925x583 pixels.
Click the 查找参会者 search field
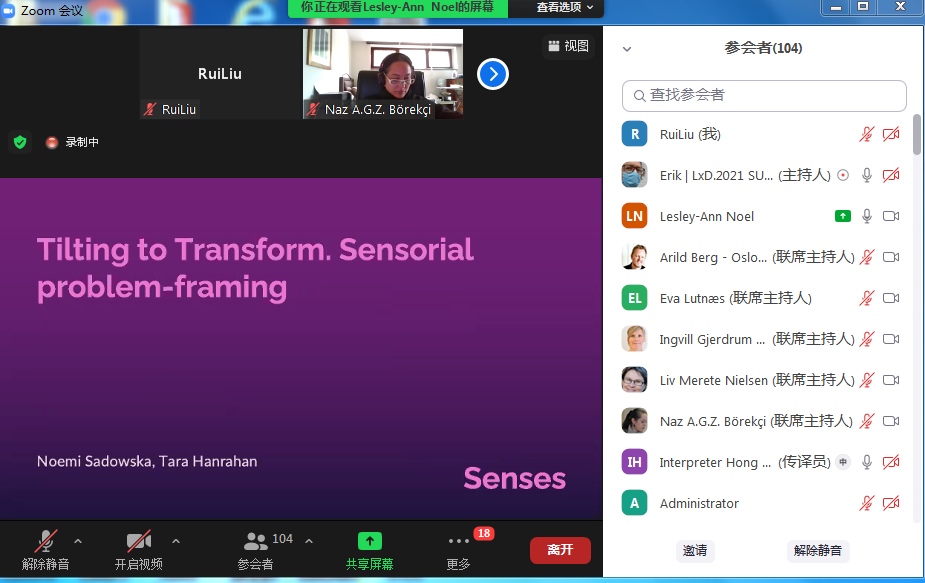764,95
